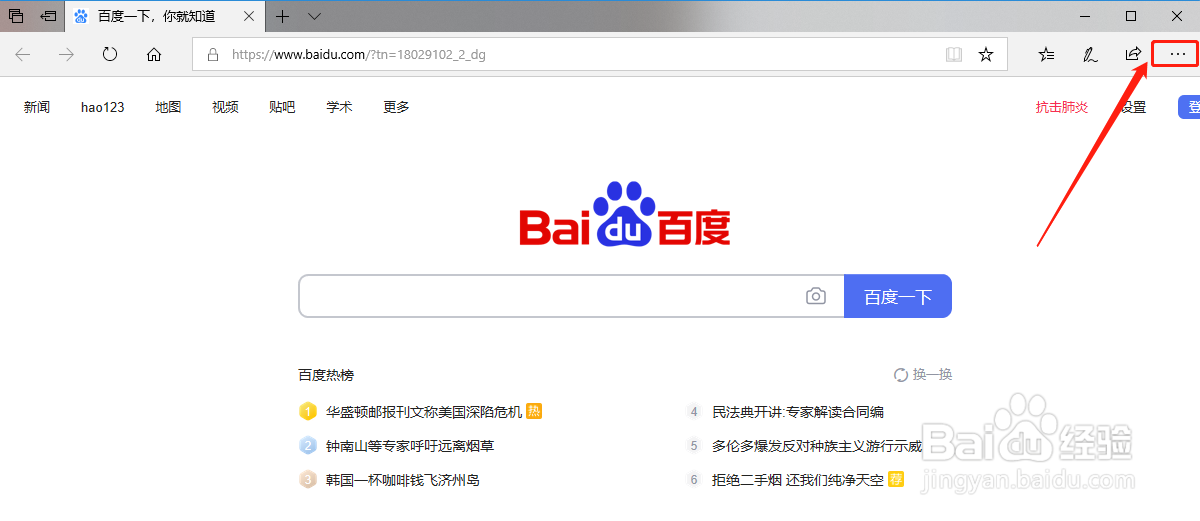
Task: Go forward to the next page
Action: pos(66,55)
